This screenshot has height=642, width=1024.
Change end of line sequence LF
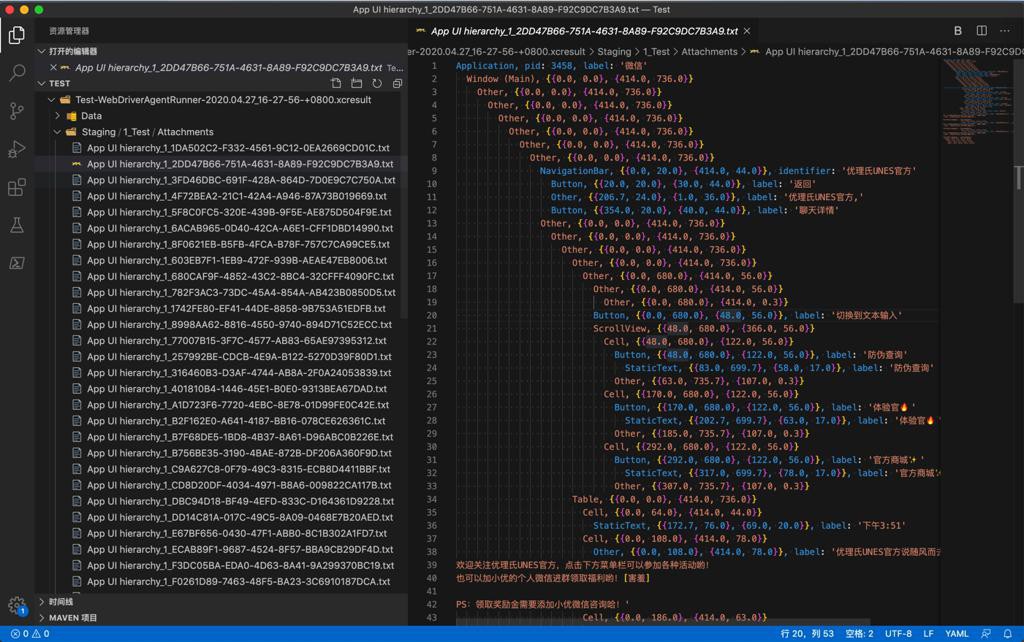coord(928,634)
